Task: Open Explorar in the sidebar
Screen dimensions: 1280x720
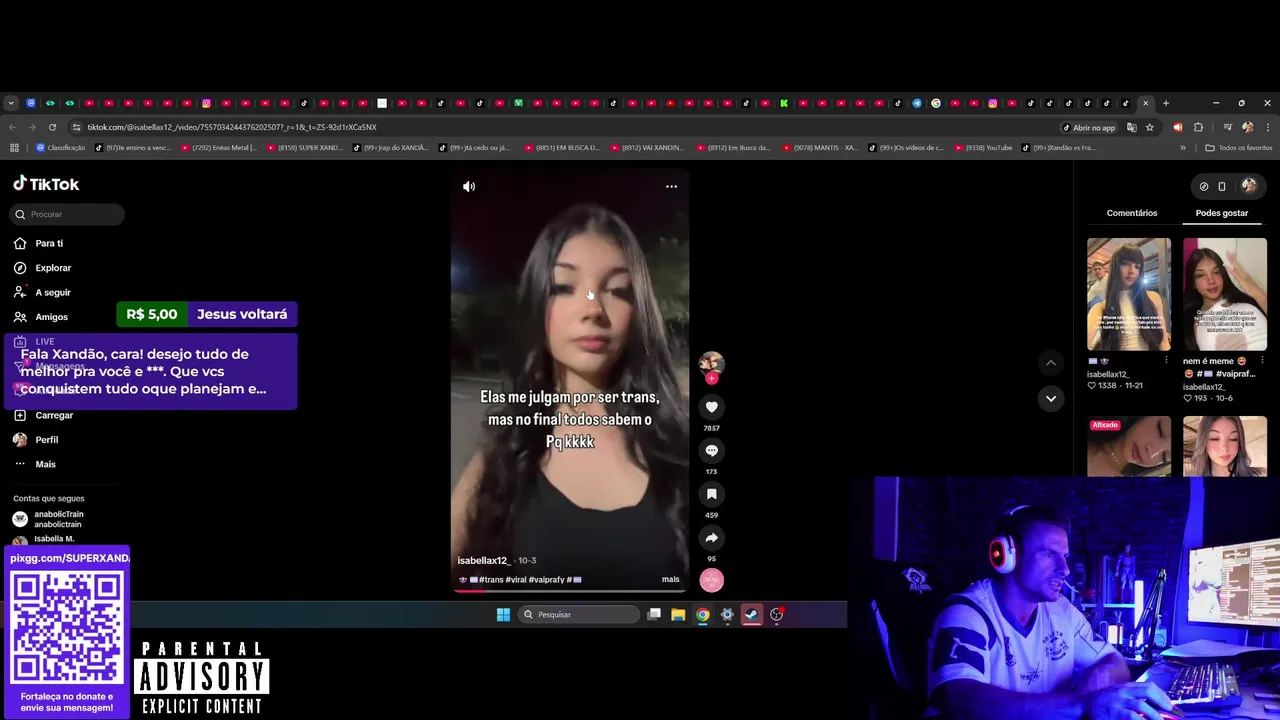Action: tap(53, 268)
